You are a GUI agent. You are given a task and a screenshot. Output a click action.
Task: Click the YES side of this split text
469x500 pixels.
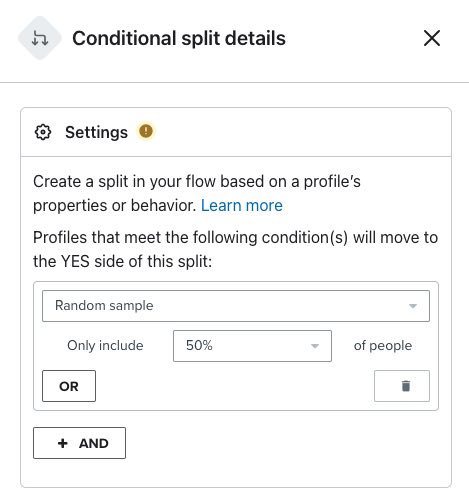coord(123,261)
